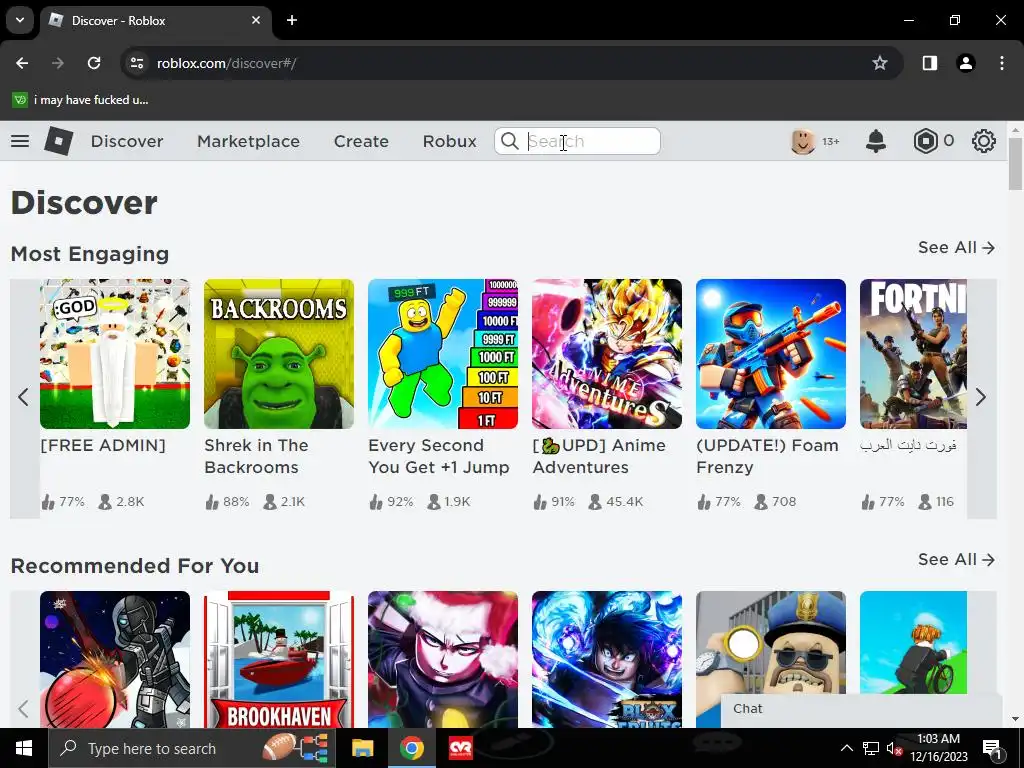Click See All for Most Engaging
1024x768 pixels.
click(956, 248)
